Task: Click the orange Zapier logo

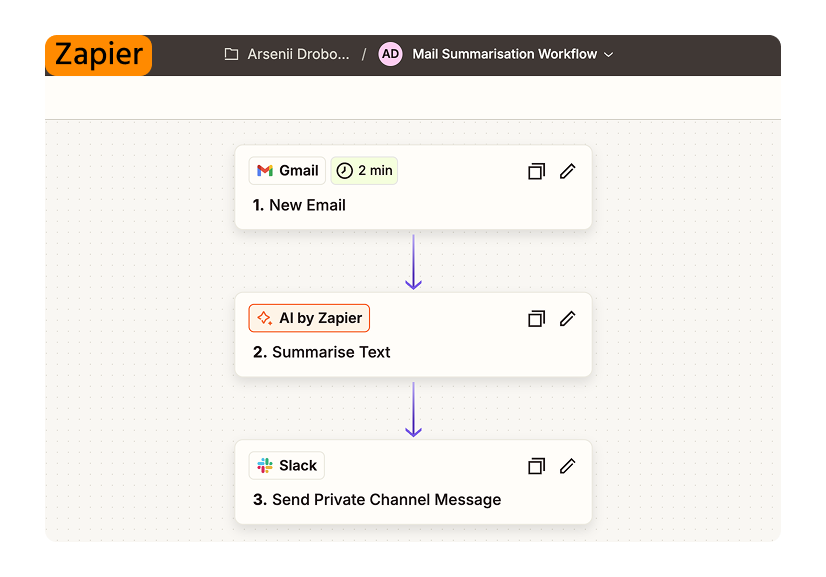Action: pos(98,55)
